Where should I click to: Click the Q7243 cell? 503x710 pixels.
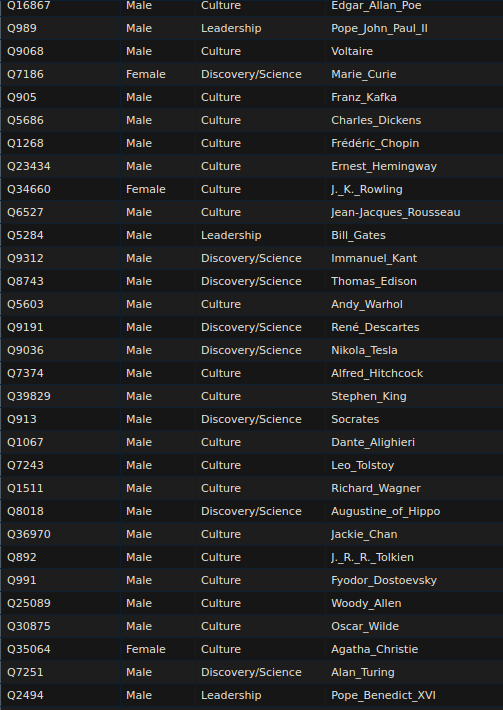point(61,465)
